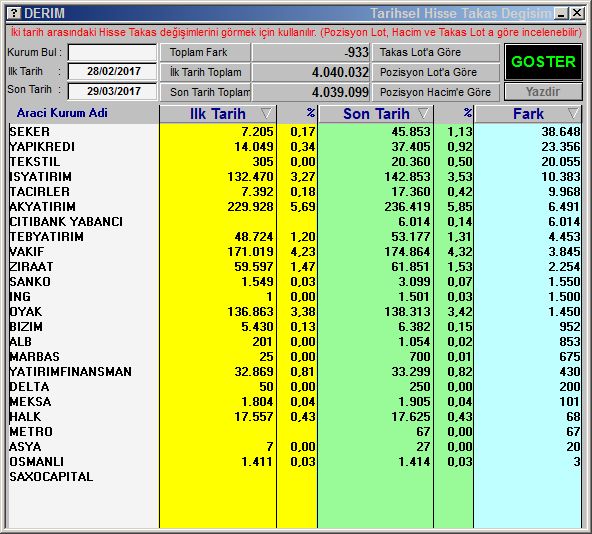
Task: Select the DELTA row
Action: (x=294, y=386)
